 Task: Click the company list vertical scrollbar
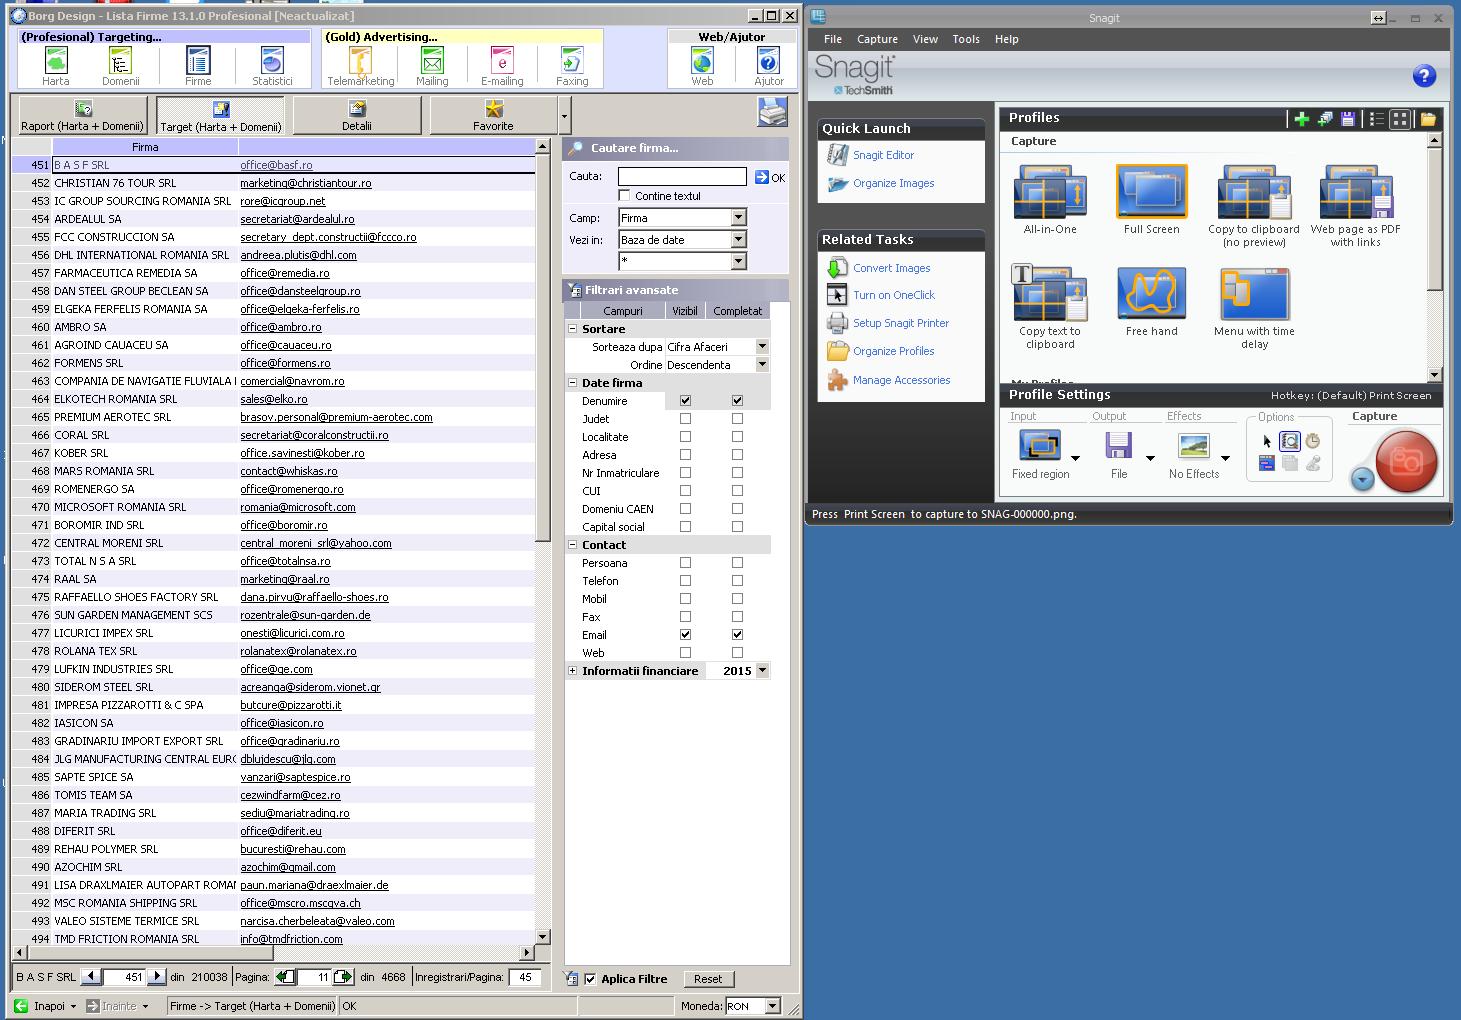click(x=543, y=540)
